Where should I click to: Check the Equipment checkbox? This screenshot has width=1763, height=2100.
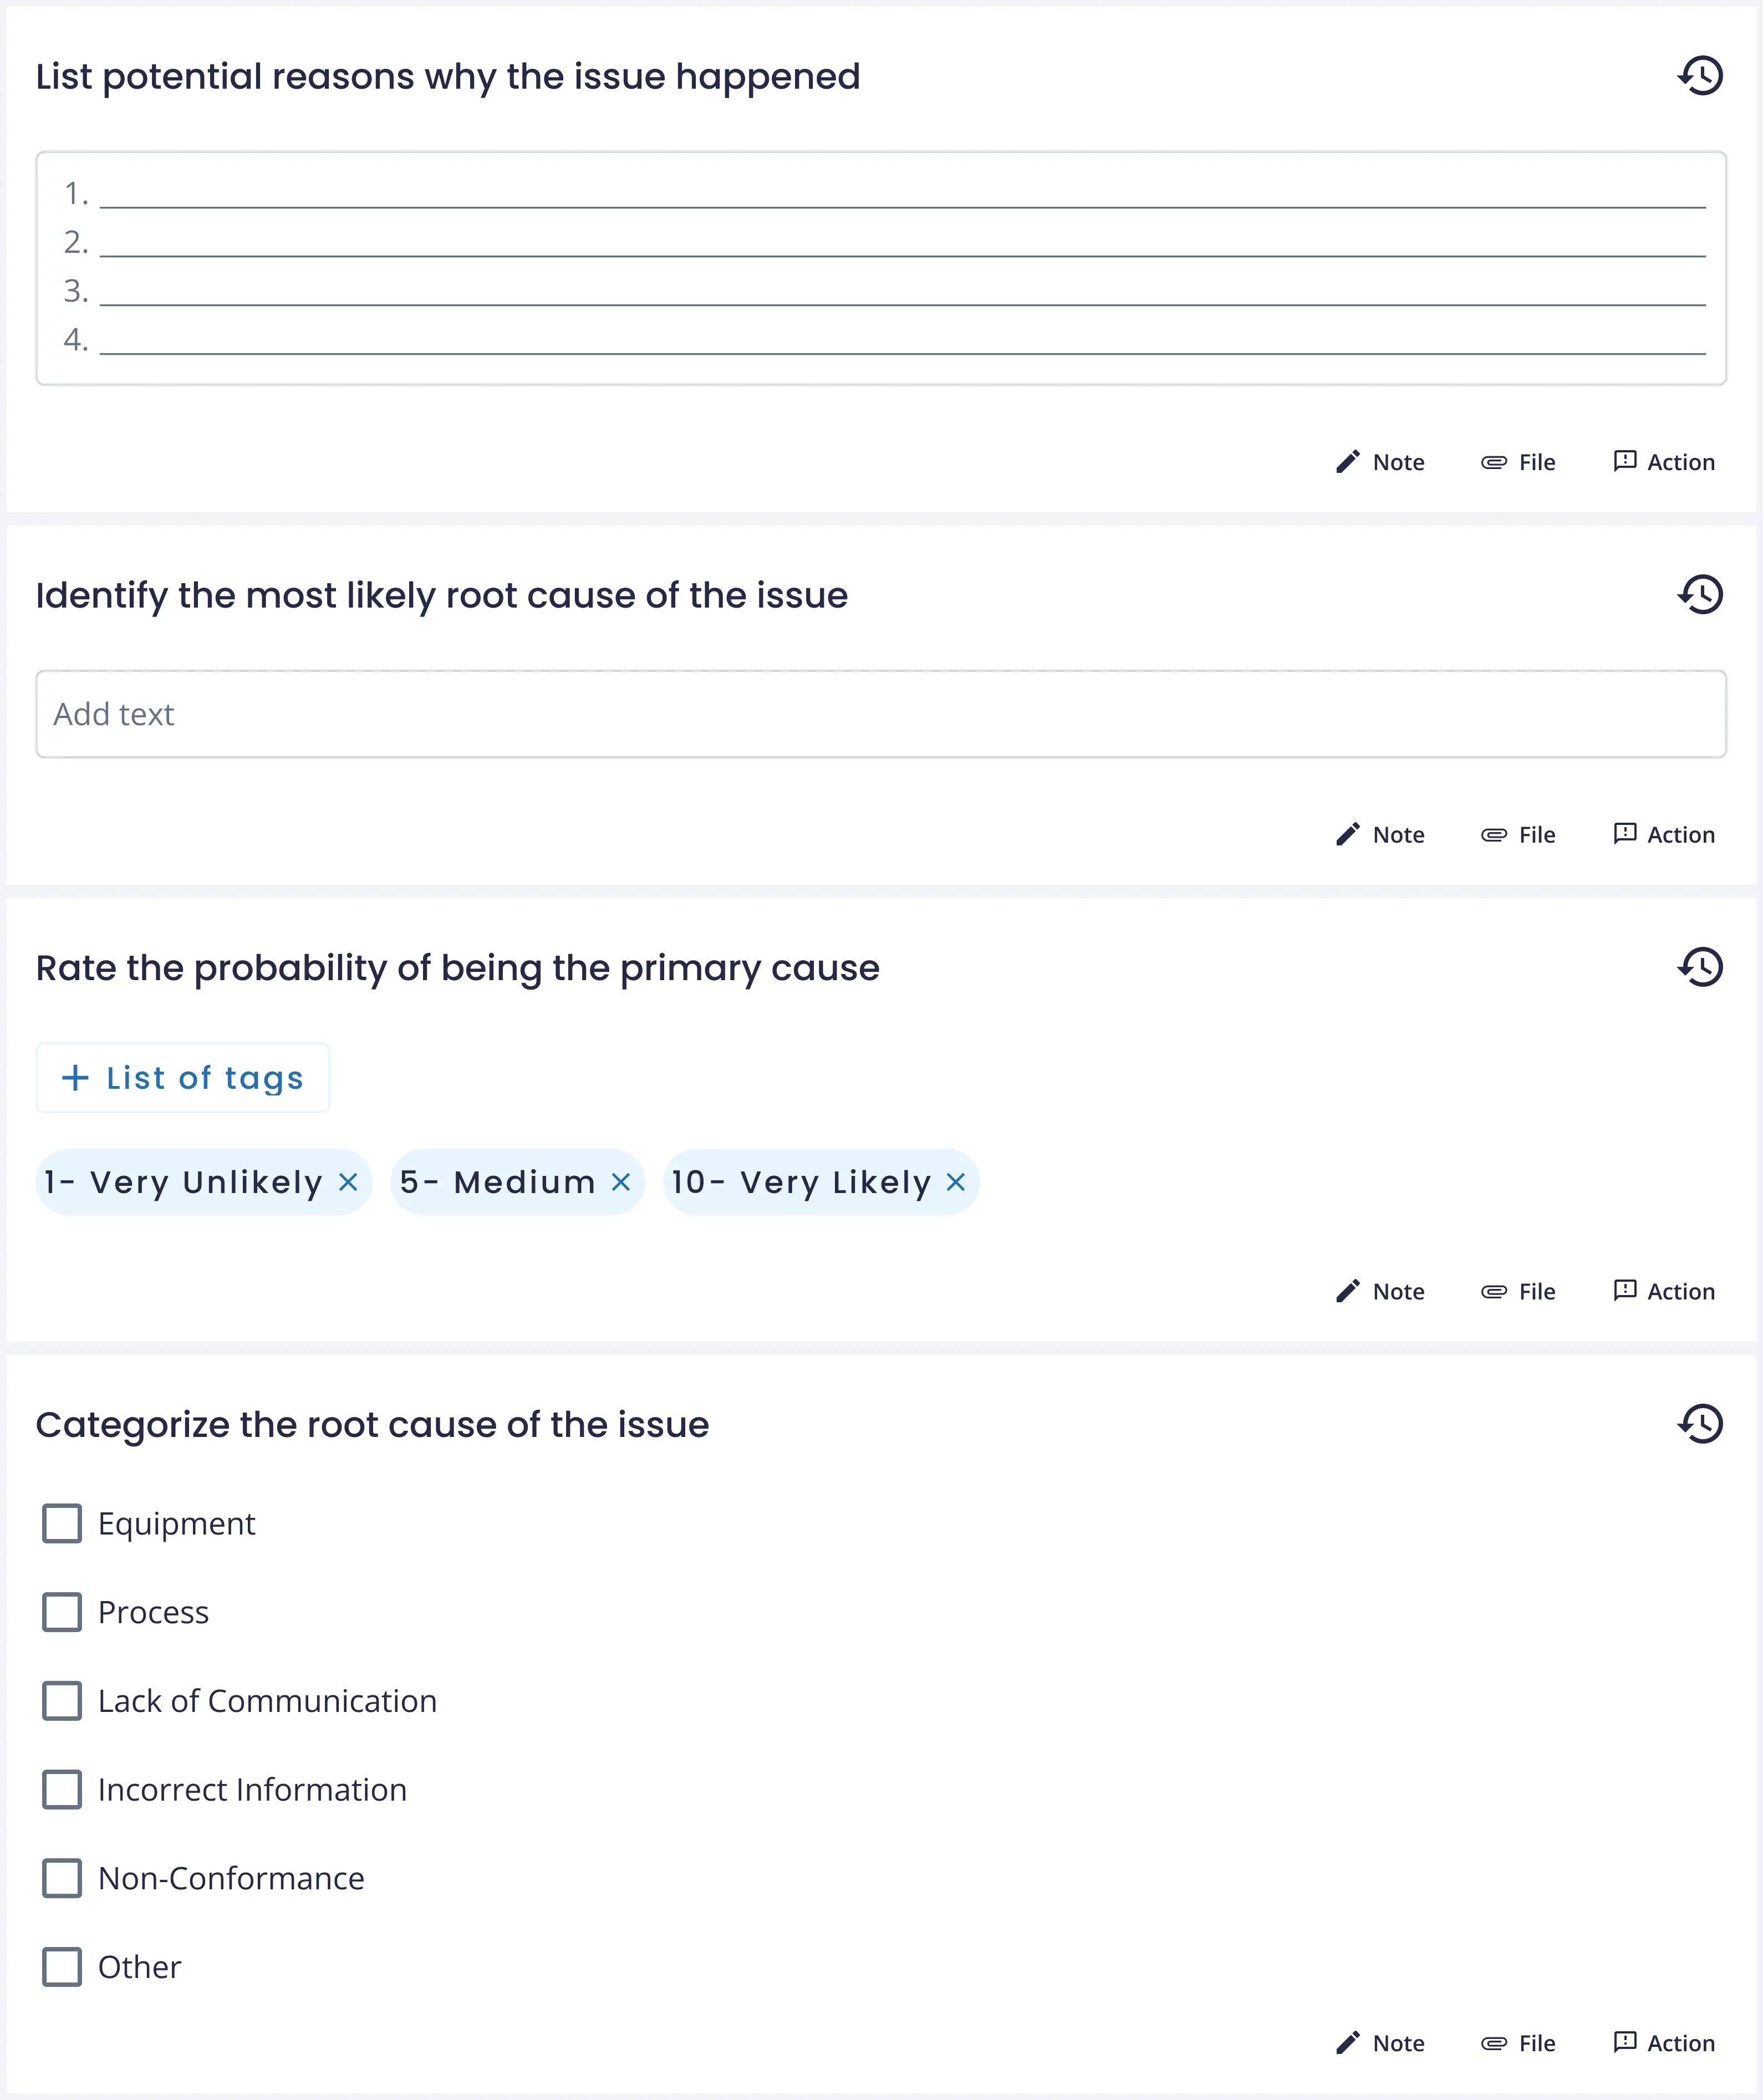pos(62,1524)
